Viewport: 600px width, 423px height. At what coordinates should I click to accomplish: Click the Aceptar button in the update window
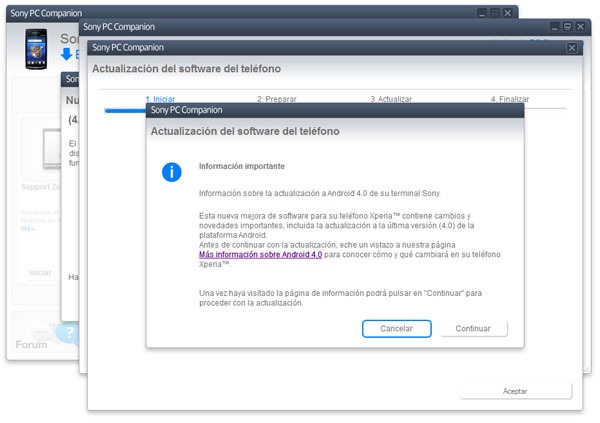[x=515, y=391]
